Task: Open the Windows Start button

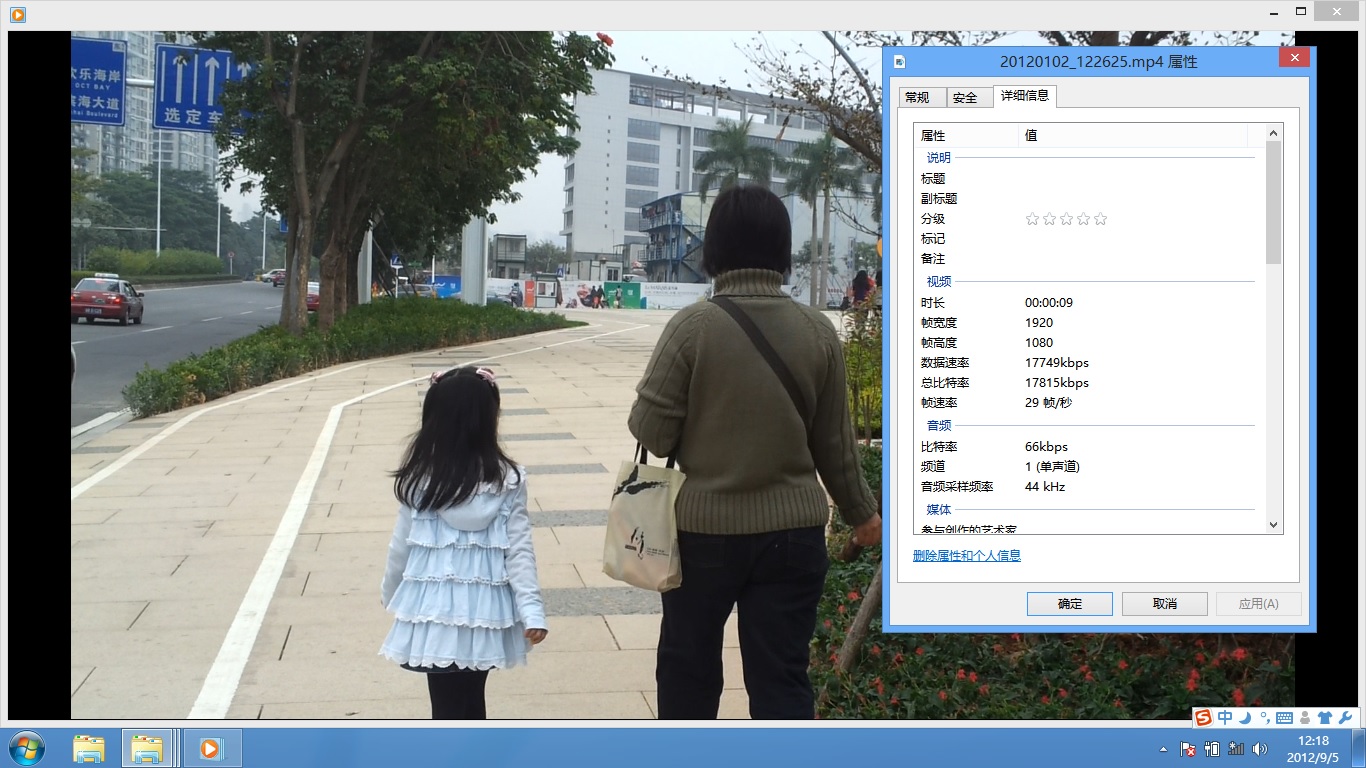Action: (26, 748)
